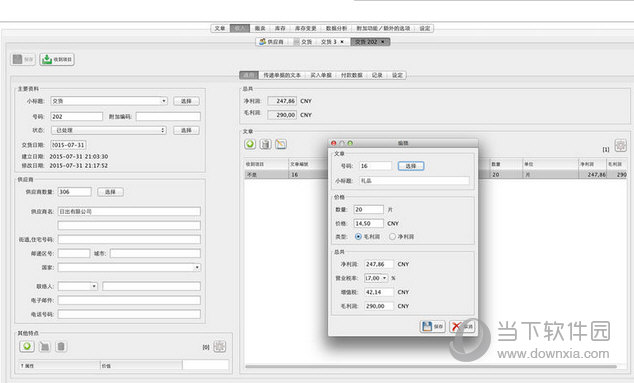Viewport: 634px width, 383px height.
Task: Close the 交货 3 tab with its x
Action: pos(342,42)
